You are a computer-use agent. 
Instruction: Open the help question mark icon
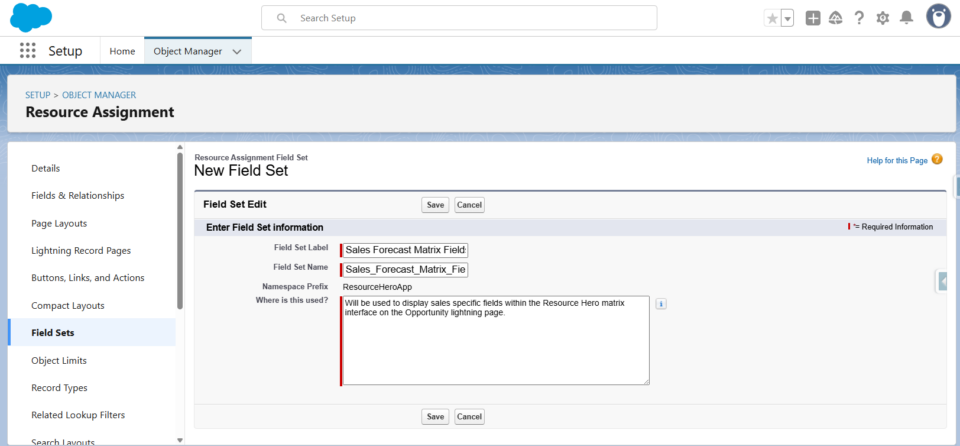[859, 18]
